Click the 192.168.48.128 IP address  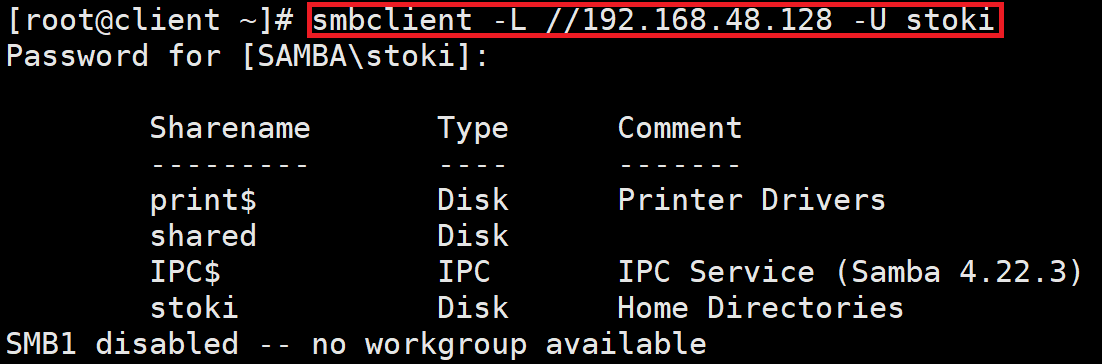[x=708, y=21]
